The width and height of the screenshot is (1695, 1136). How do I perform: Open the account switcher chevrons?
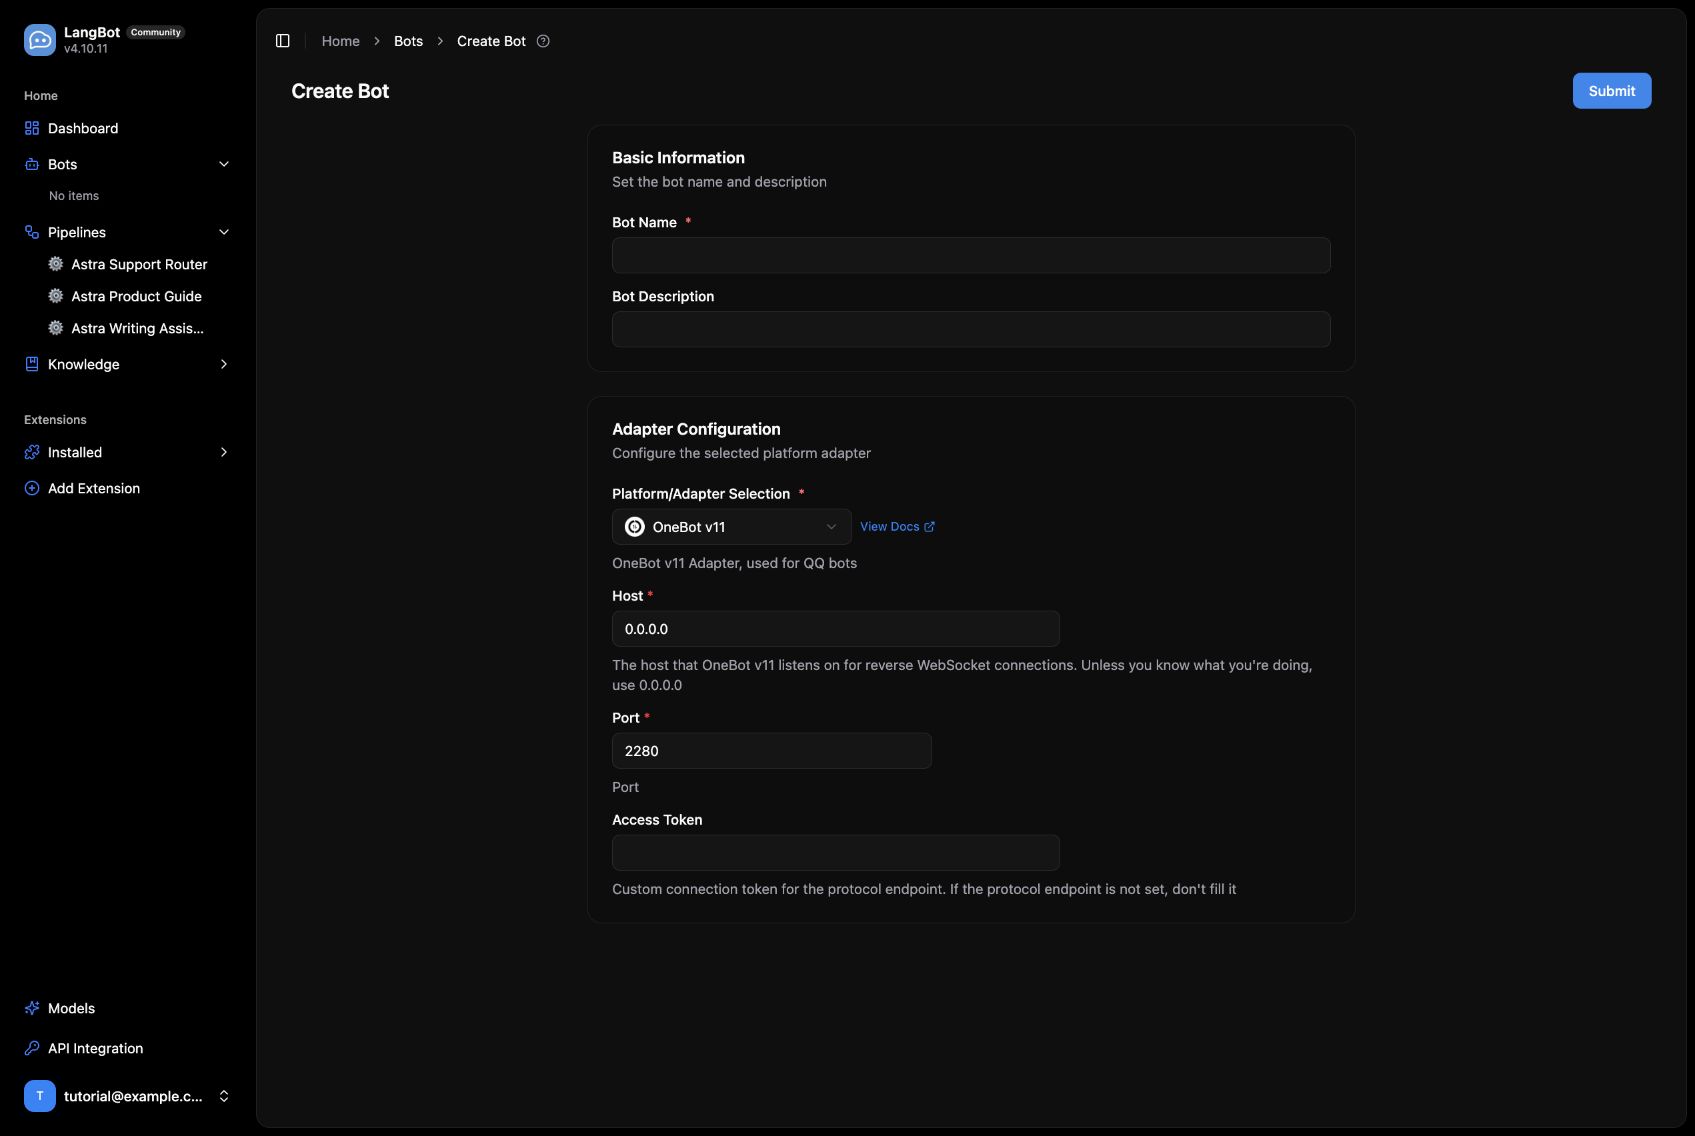point(224,1096)
